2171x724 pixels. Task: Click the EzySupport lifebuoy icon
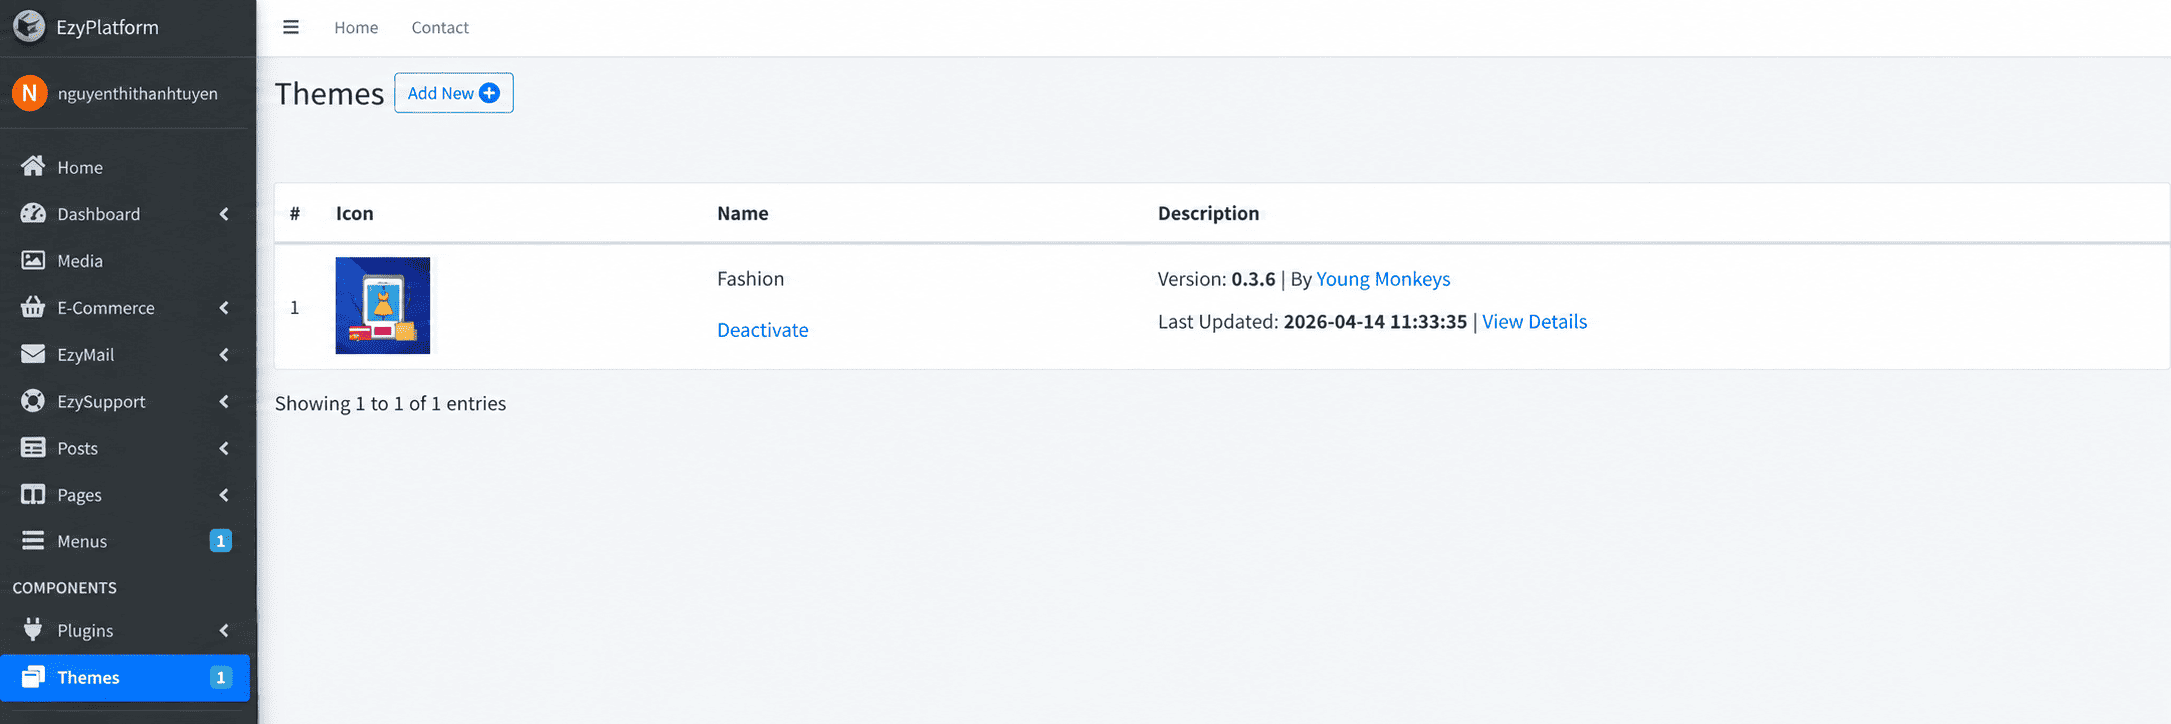(33, 401)
